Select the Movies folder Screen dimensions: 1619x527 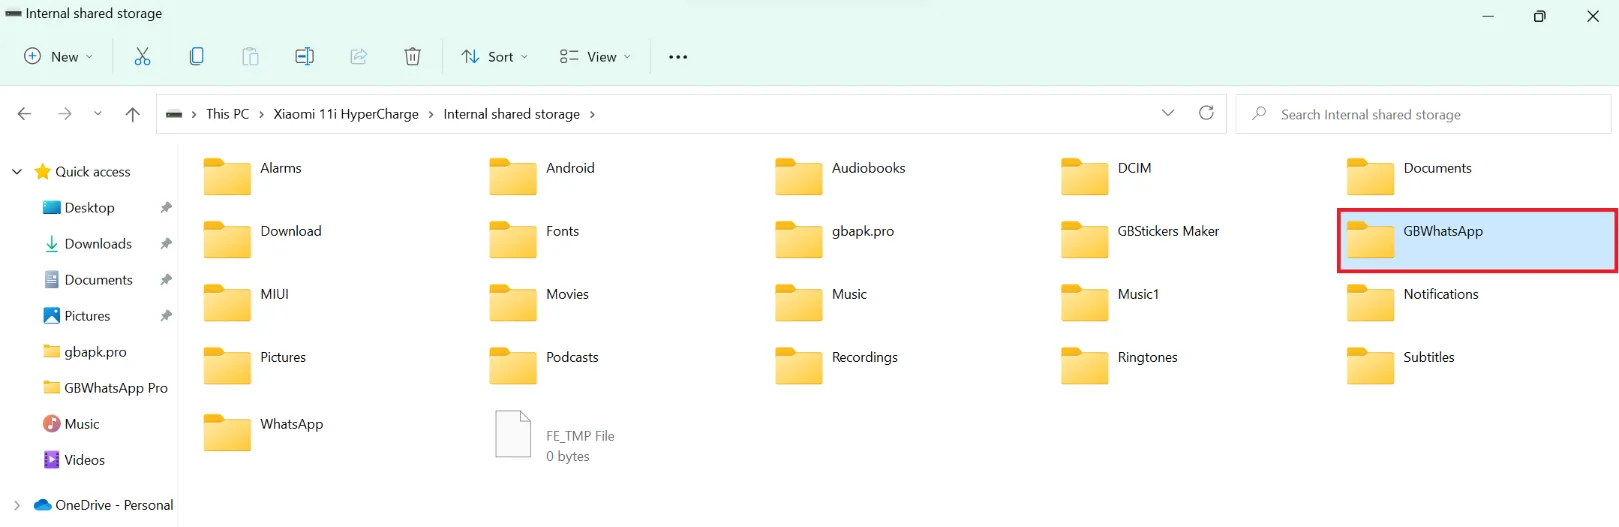539,303
